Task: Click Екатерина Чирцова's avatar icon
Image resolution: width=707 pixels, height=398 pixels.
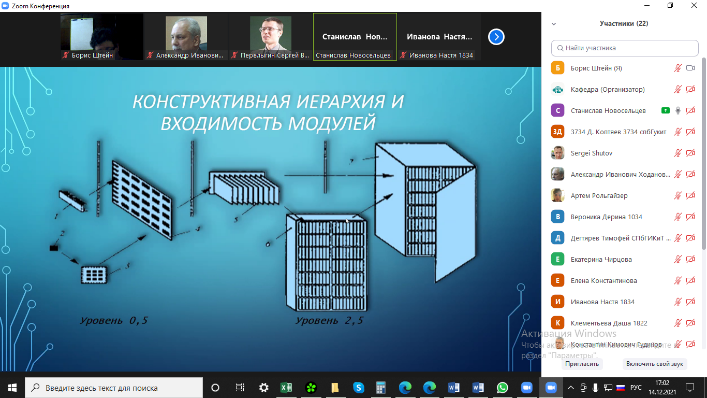Action: [558, 259]
